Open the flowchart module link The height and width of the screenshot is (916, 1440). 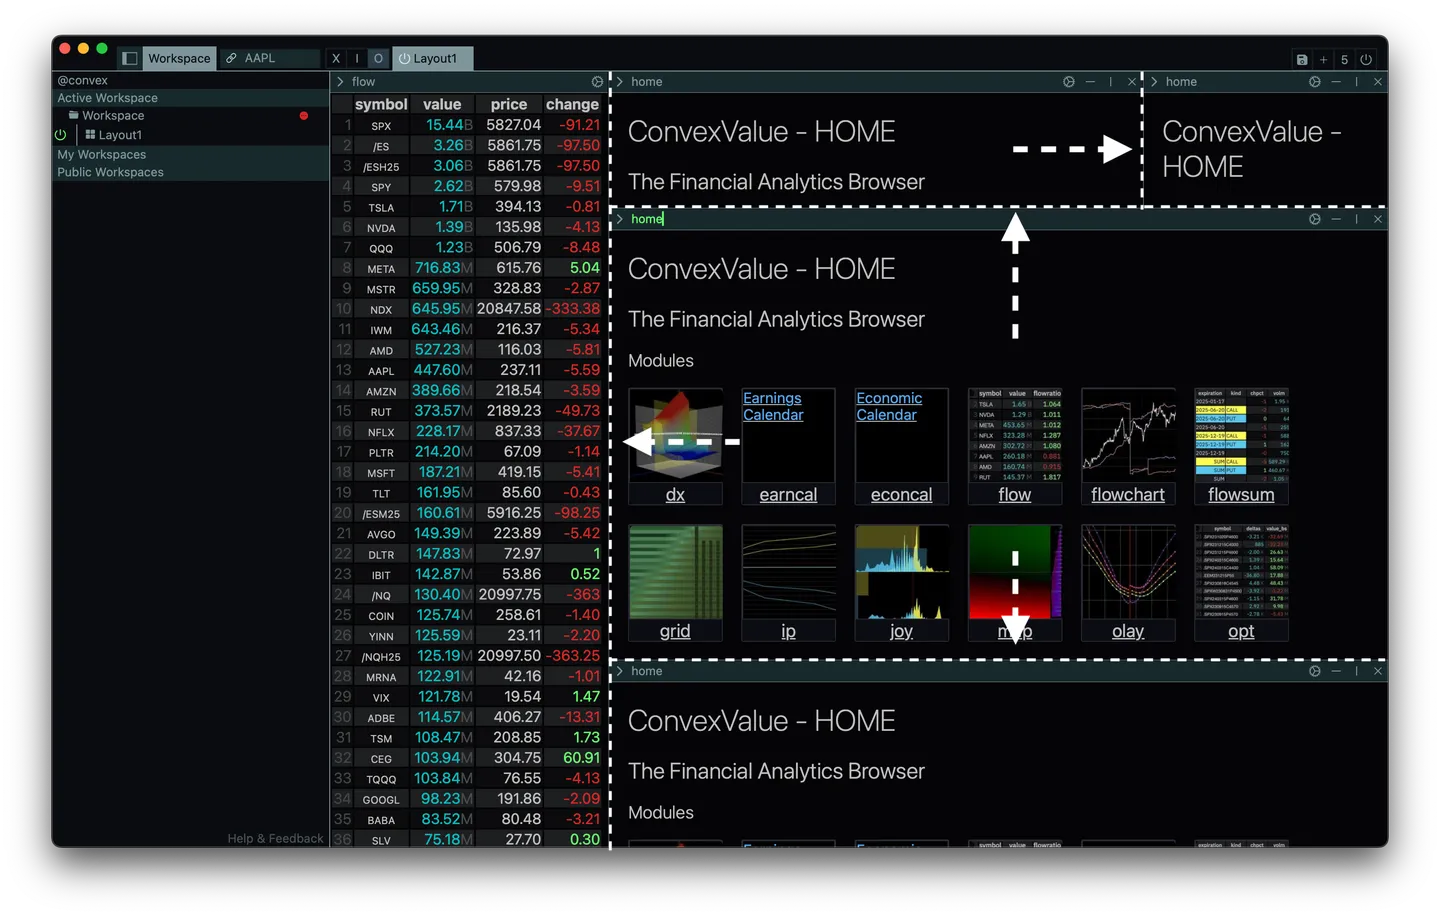(1128, 495)
